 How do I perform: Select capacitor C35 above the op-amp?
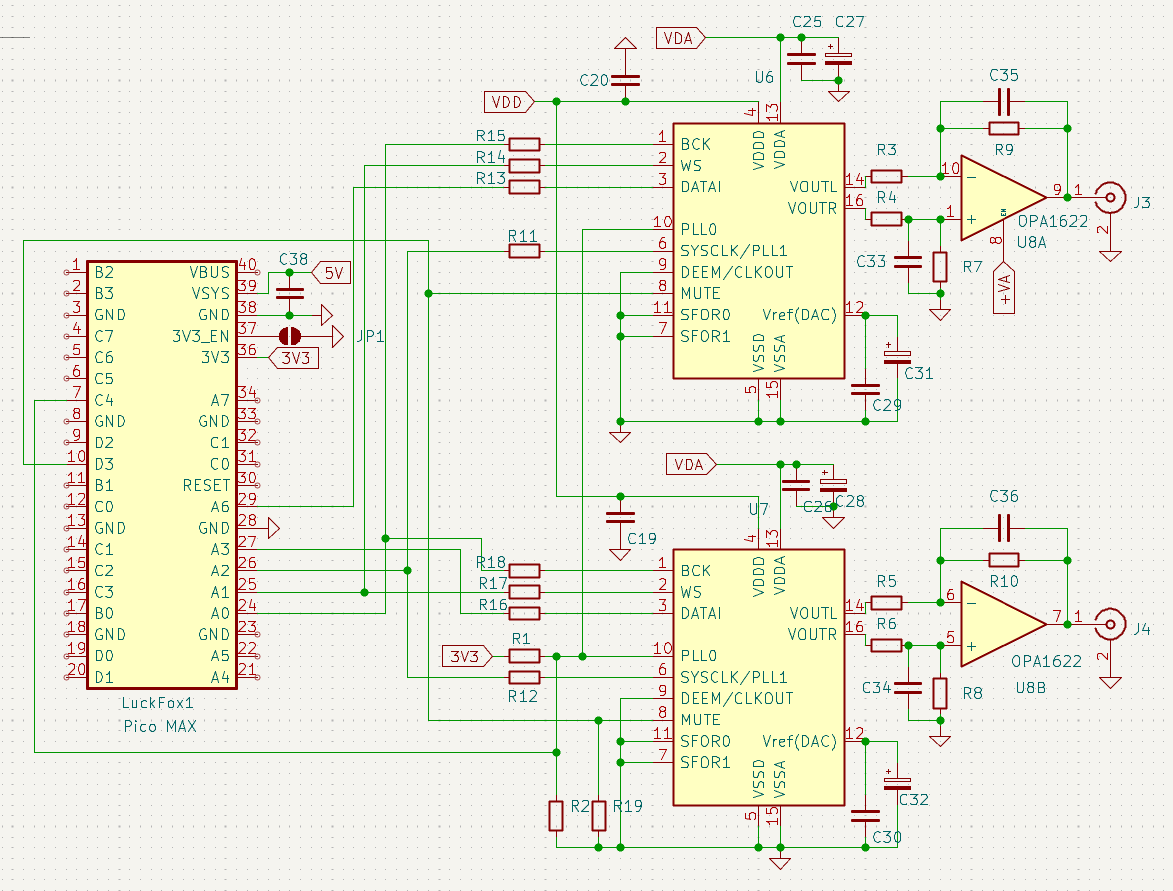tap(1003, 101)
